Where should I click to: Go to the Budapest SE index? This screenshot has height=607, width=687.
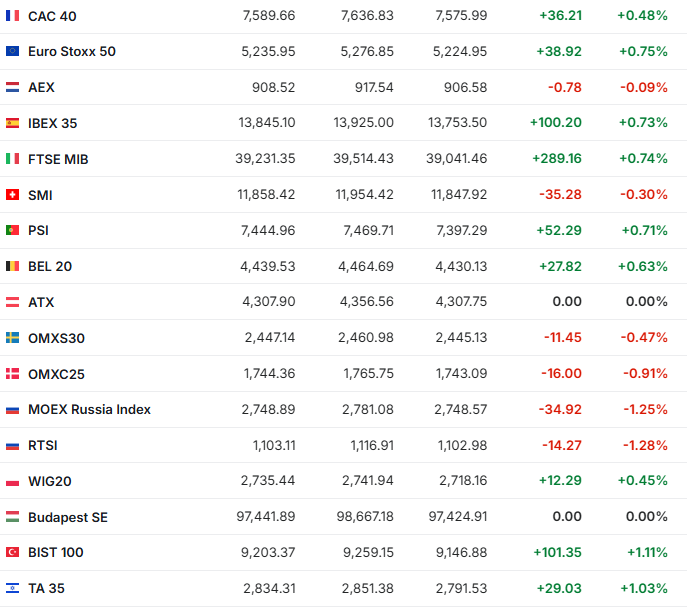pyautogui.click(x=68, y=517)
